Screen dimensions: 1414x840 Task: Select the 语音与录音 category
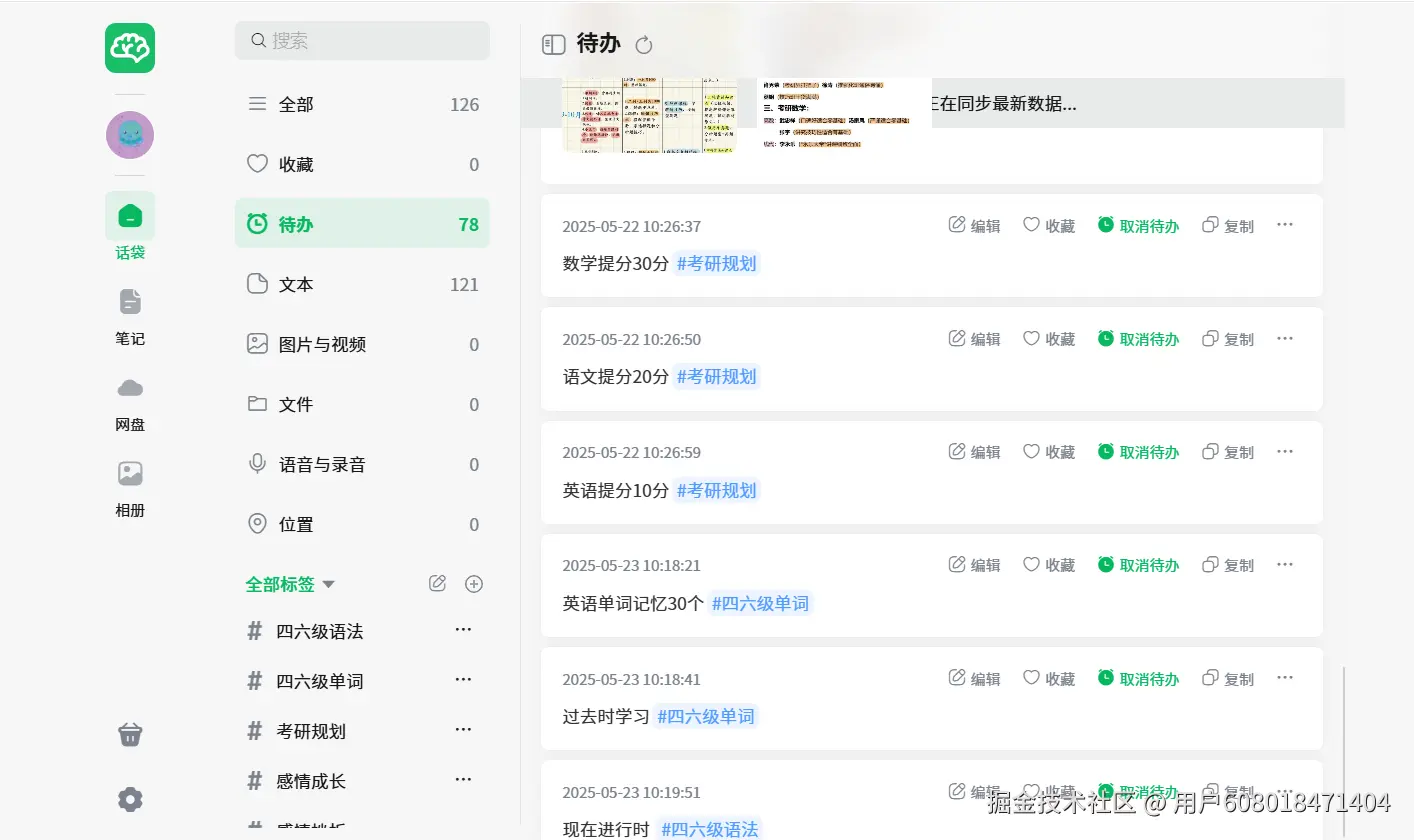[362, 464]
